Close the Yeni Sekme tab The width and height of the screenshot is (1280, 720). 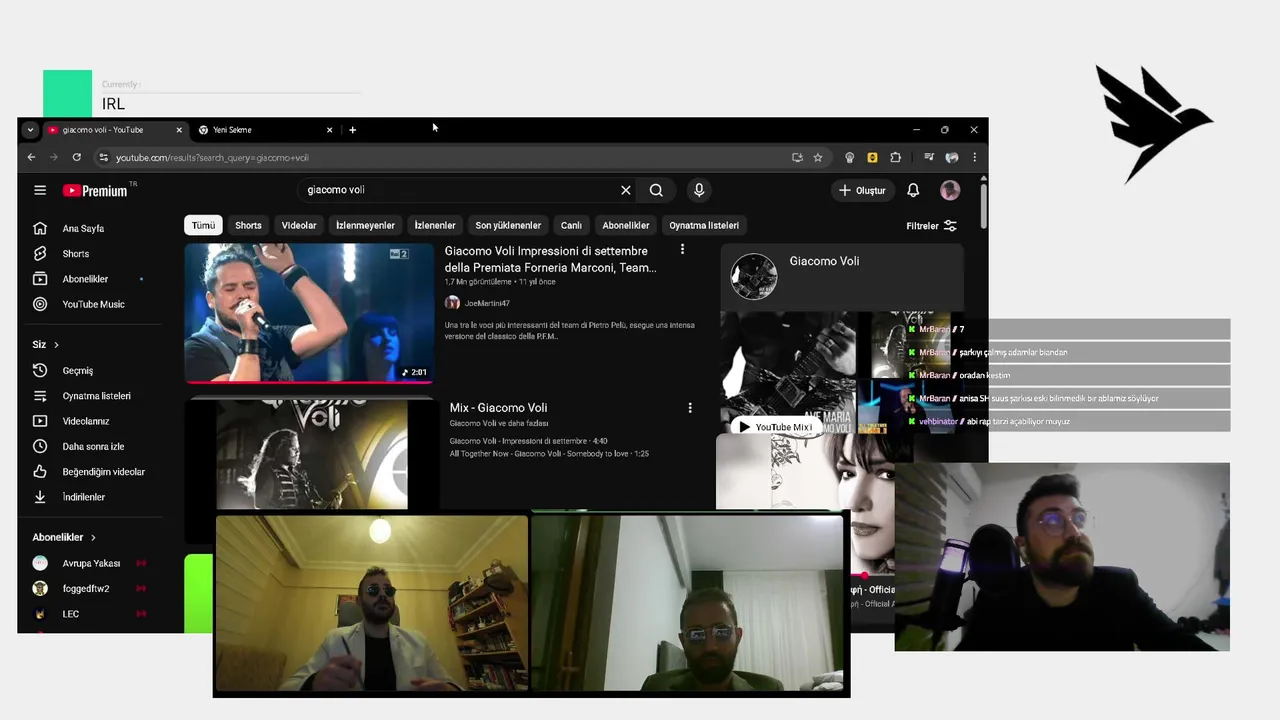click(x=329, y=130)
